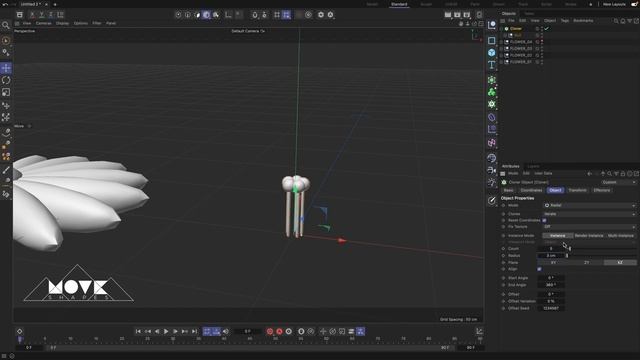This screenshot has width=640, height=360.
Task: Toggle Reset Coordinates checkbox
Action: pos(544,220)
